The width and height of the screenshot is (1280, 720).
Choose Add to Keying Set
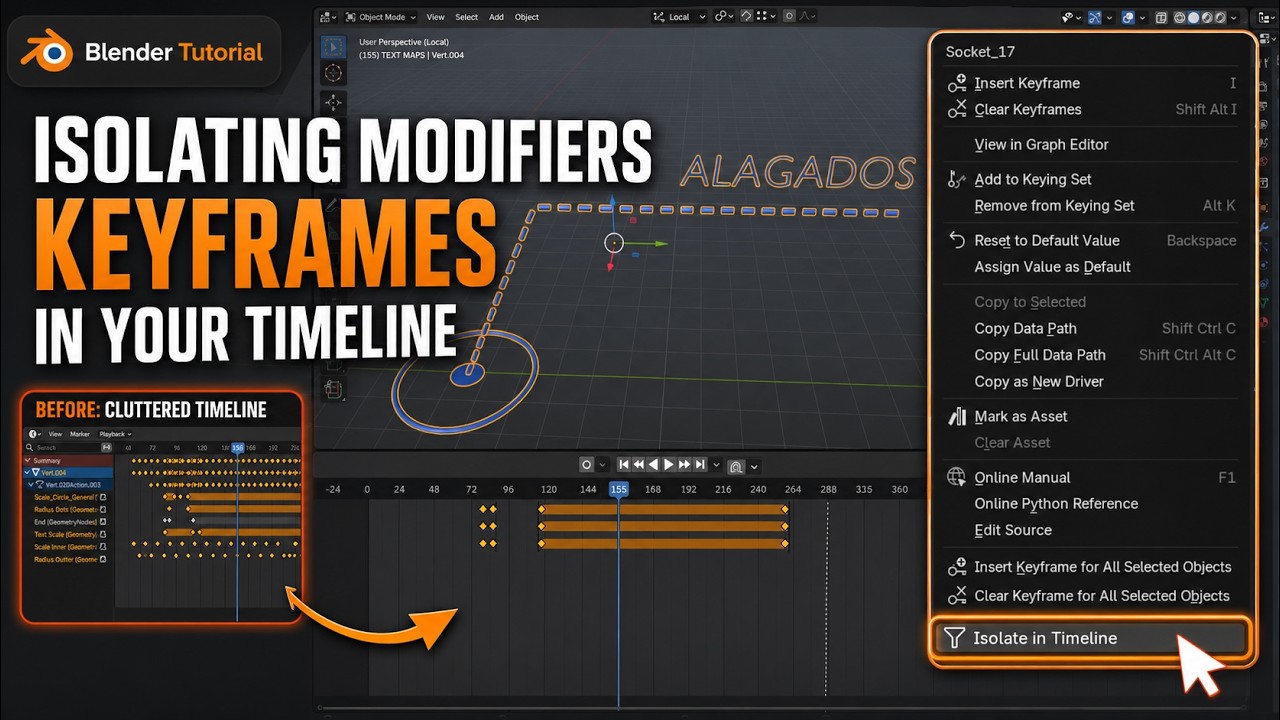1033,179
